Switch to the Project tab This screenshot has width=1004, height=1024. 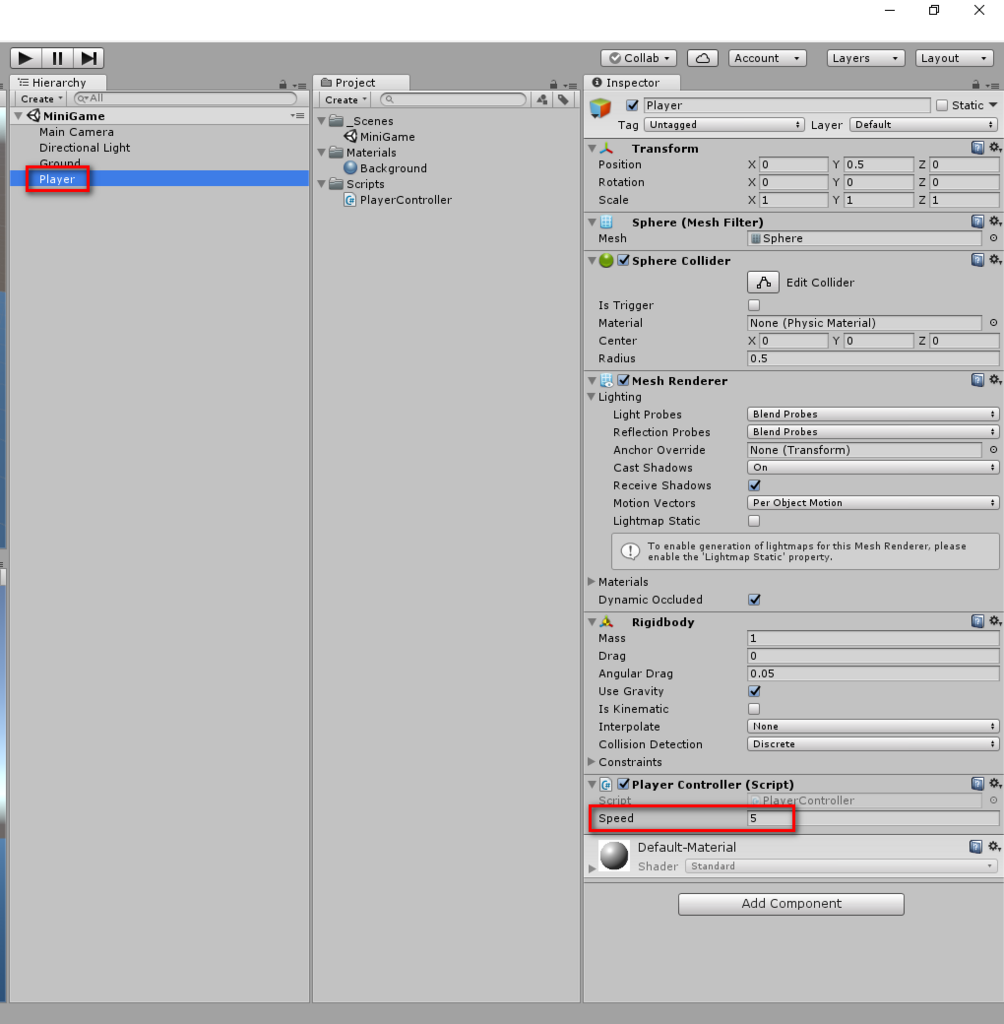click(x=361, y=82)
